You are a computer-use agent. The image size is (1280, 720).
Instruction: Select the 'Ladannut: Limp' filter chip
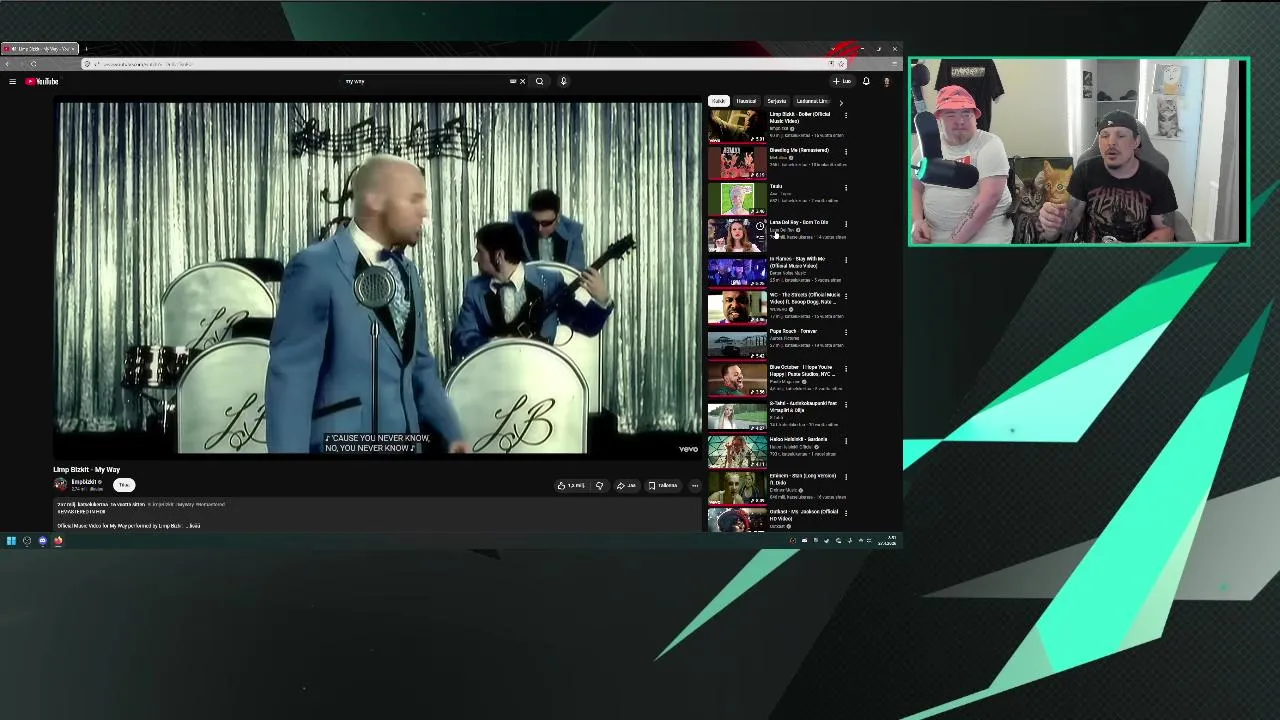[812, 101]
